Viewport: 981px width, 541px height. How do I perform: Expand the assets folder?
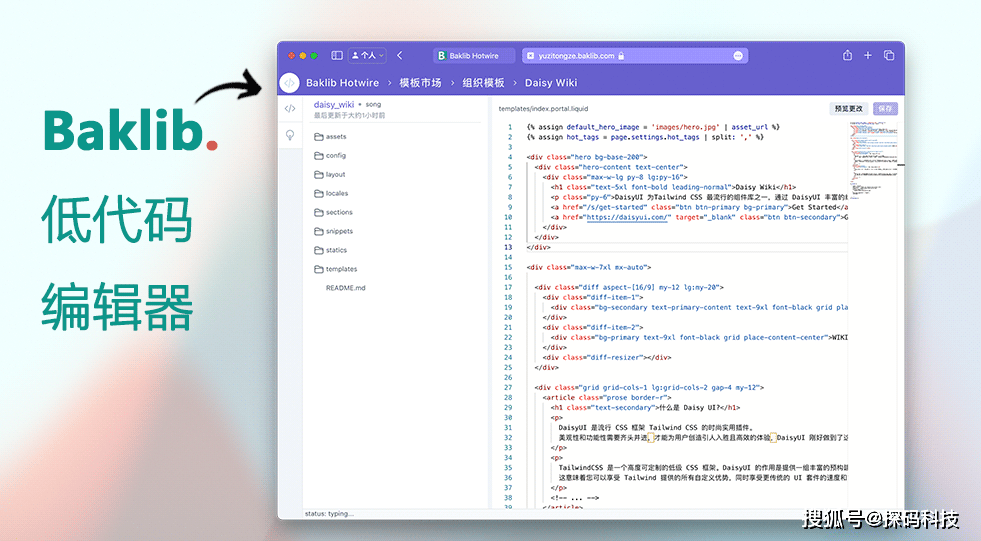coord(330,136)
